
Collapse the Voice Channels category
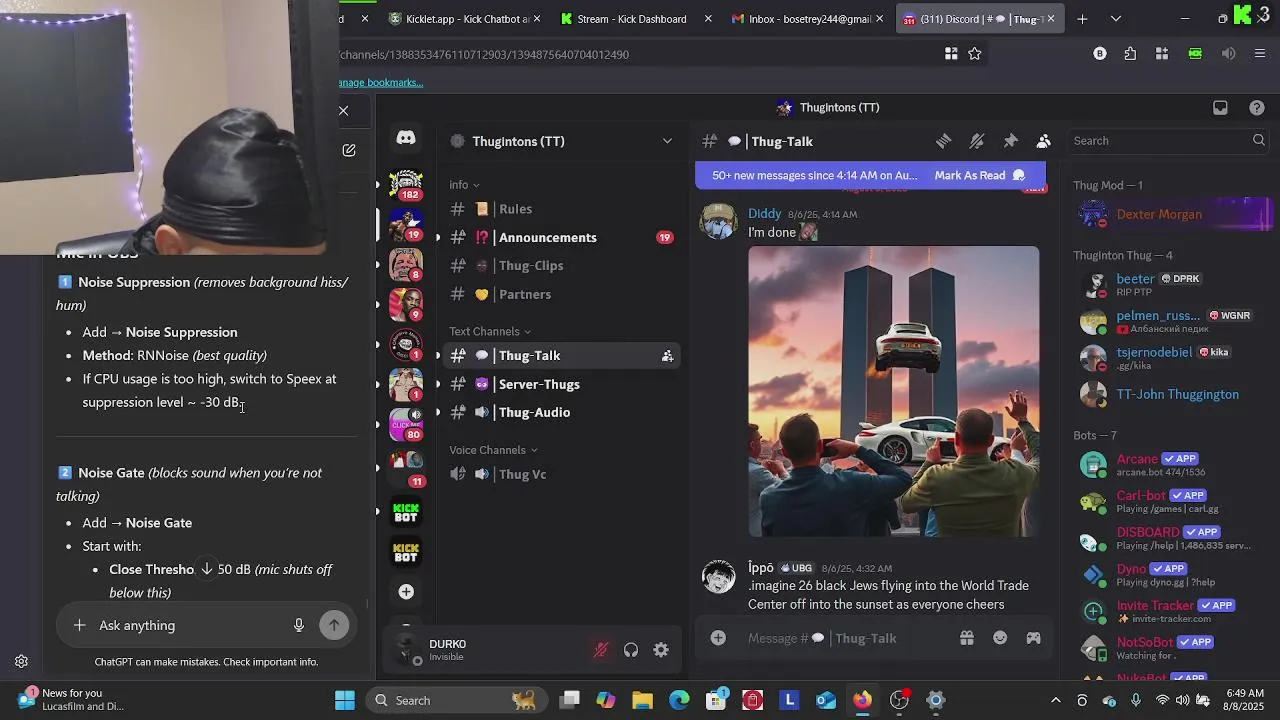(493, 450)
